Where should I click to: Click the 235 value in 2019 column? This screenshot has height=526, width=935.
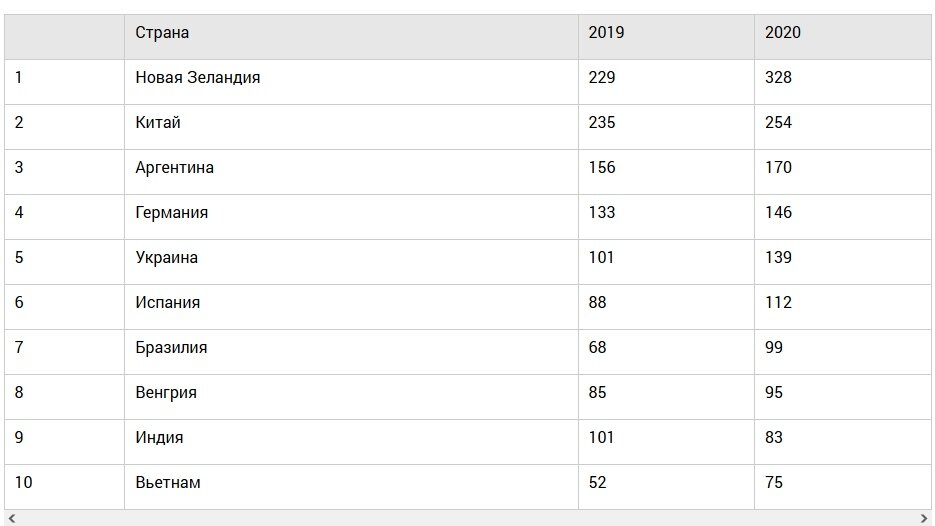pos(602,123)
